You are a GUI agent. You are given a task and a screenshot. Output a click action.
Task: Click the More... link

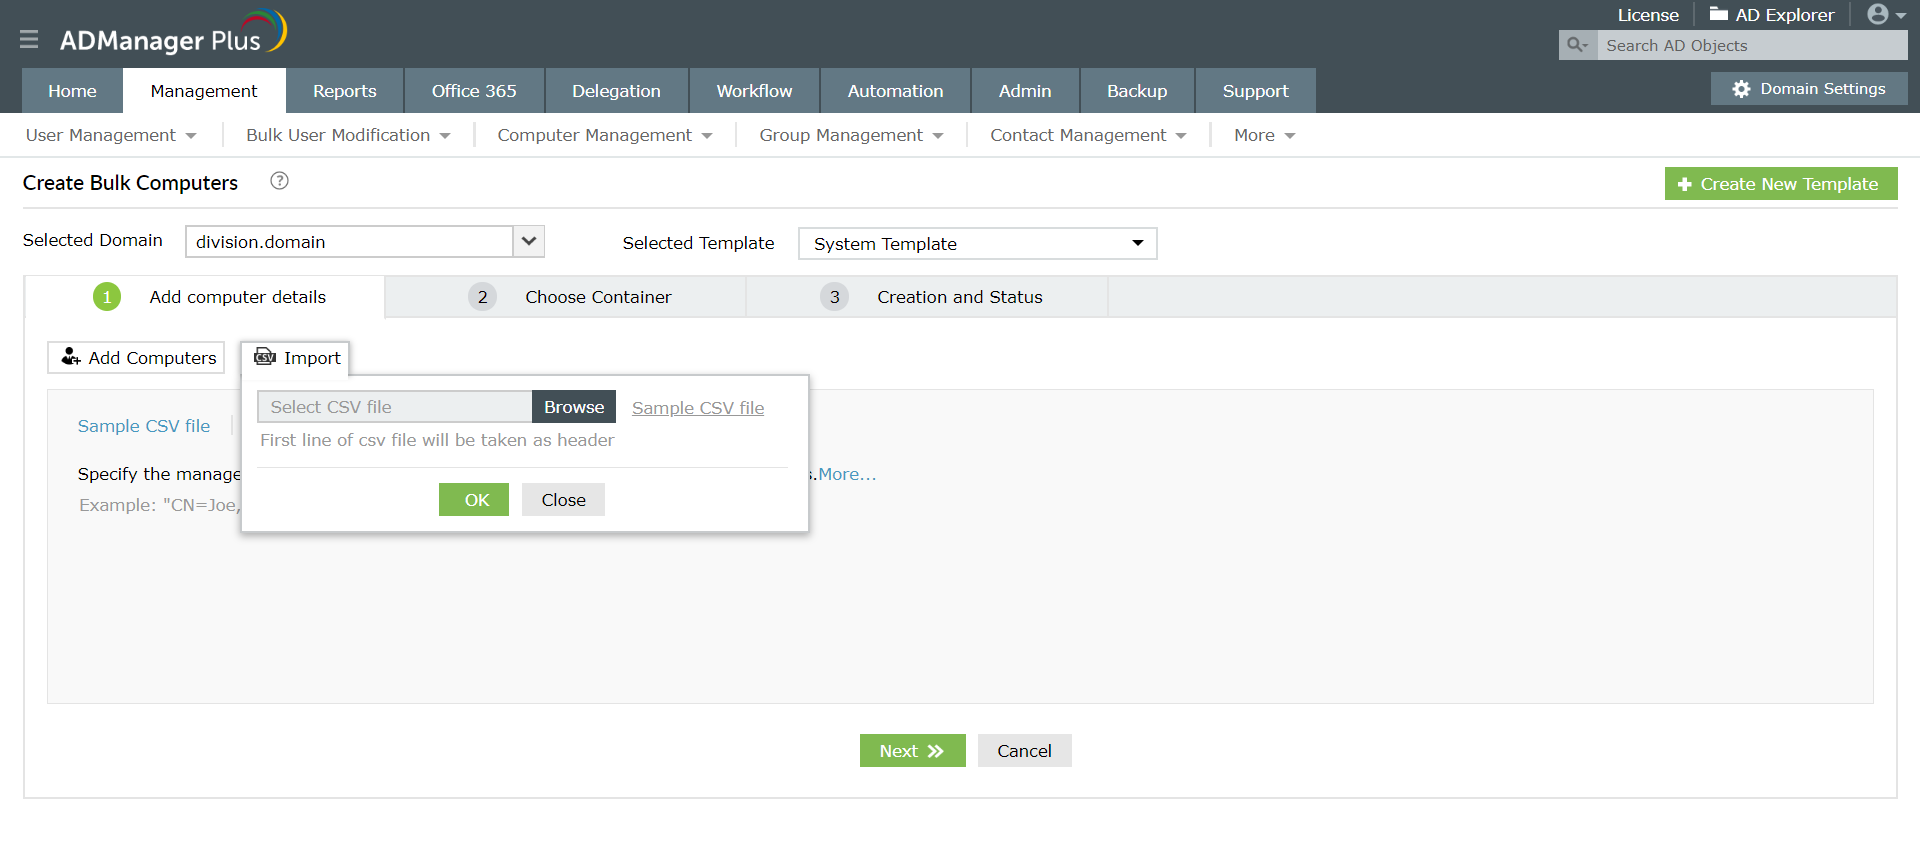click(x=847, y=474)
